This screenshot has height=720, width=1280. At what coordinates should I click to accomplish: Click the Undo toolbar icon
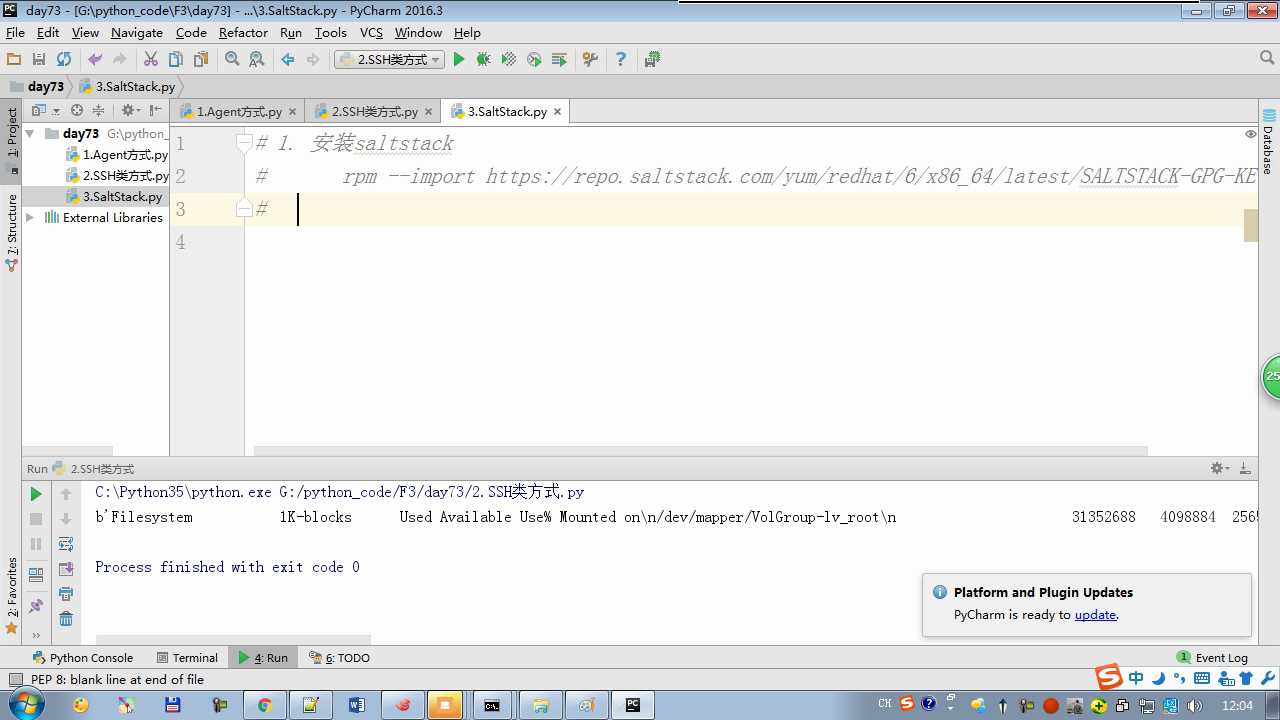point(95,60)
